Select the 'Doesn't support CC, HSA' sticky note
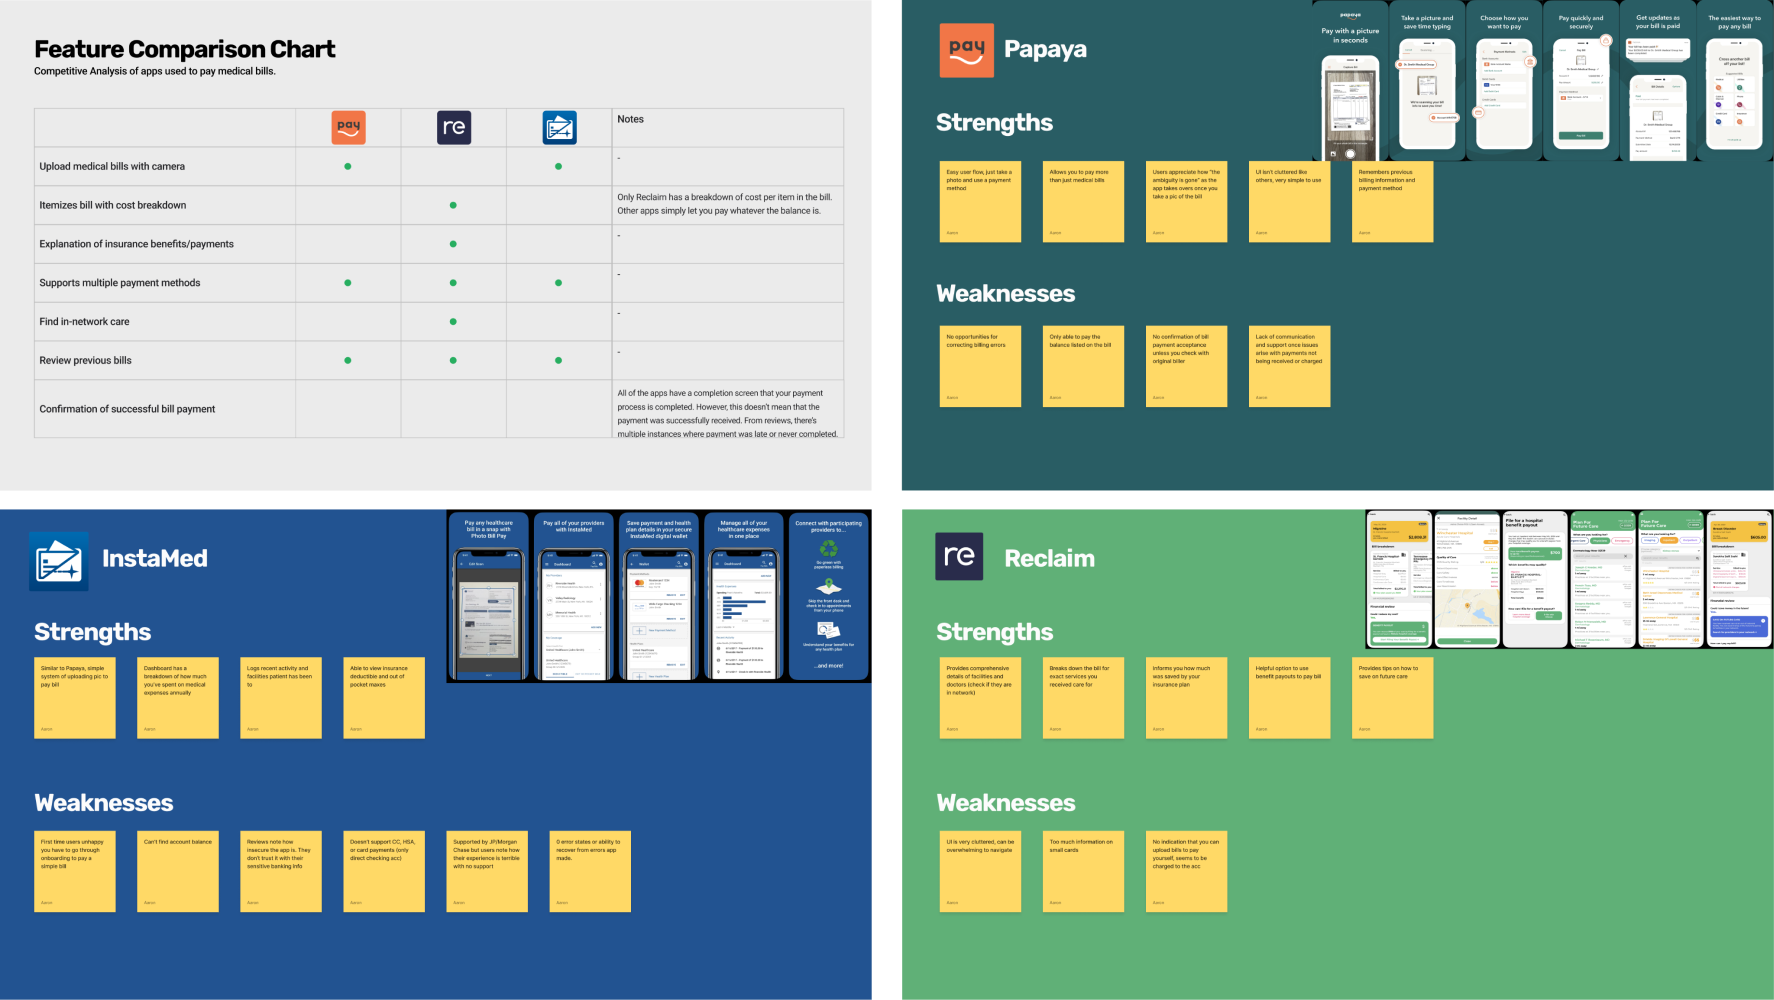Screen dimensions: 1774x1000 (384, 871)
